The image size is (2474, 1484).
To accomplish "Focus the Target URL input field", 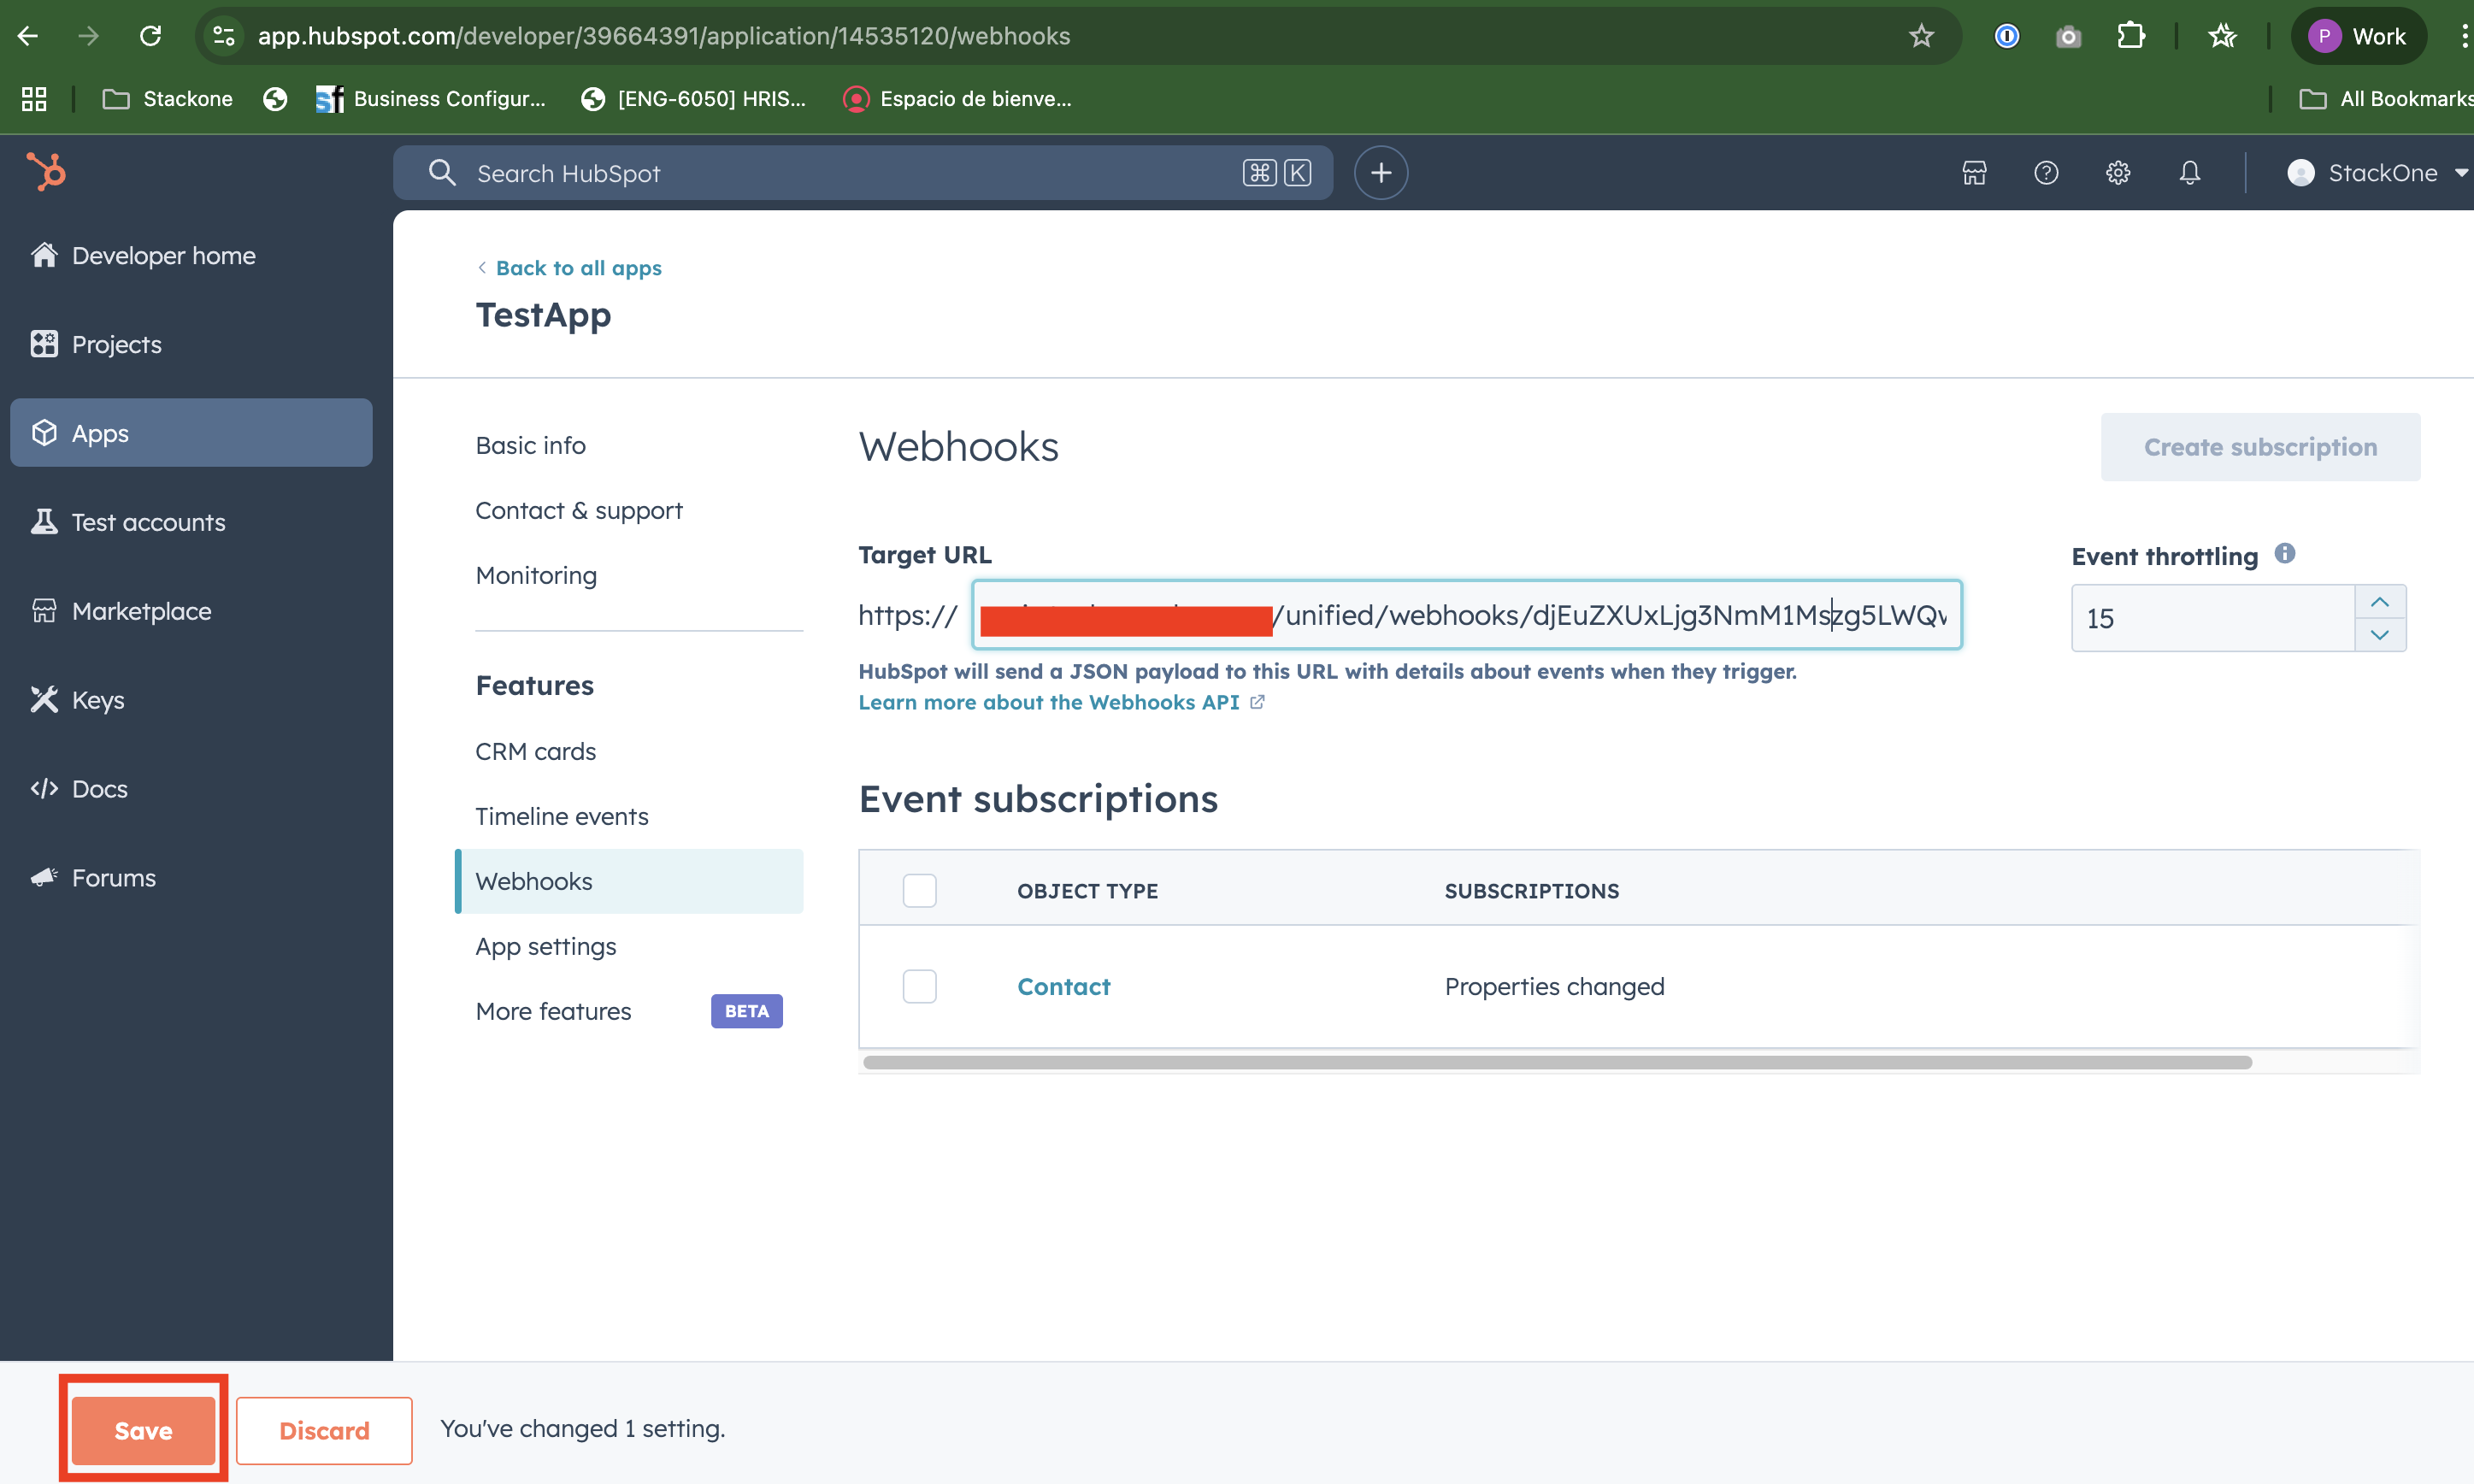I will (x=1466, y=615).
